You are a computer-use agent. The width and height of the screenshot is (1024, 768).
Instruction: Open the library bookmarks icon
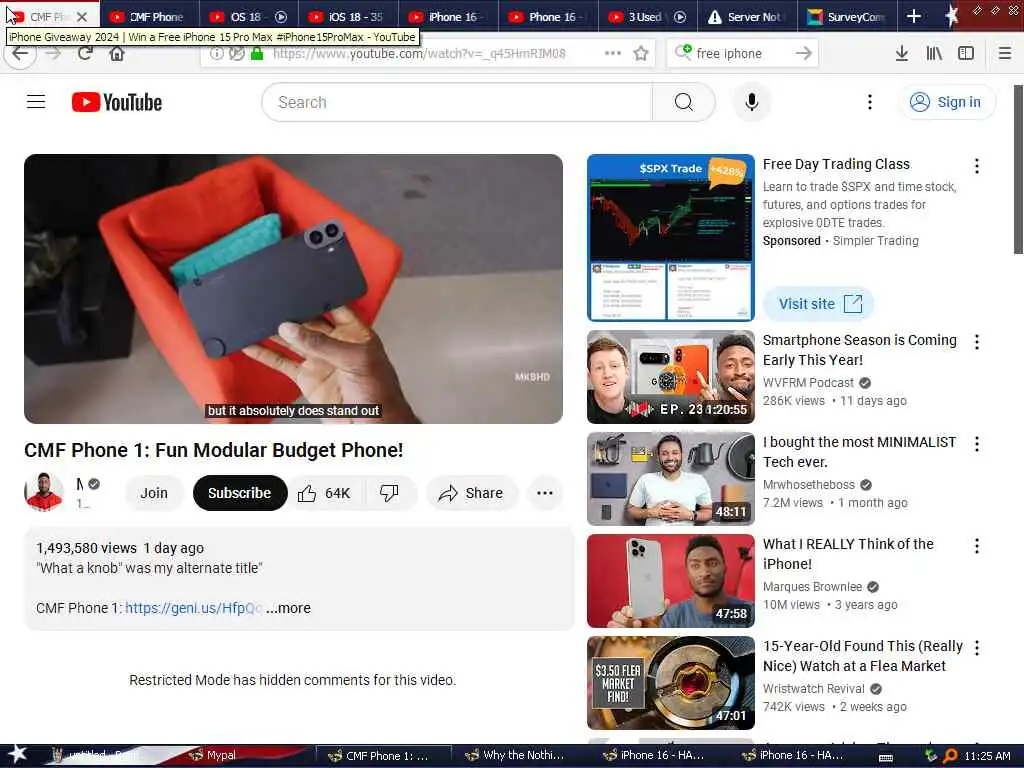[934, 53]
